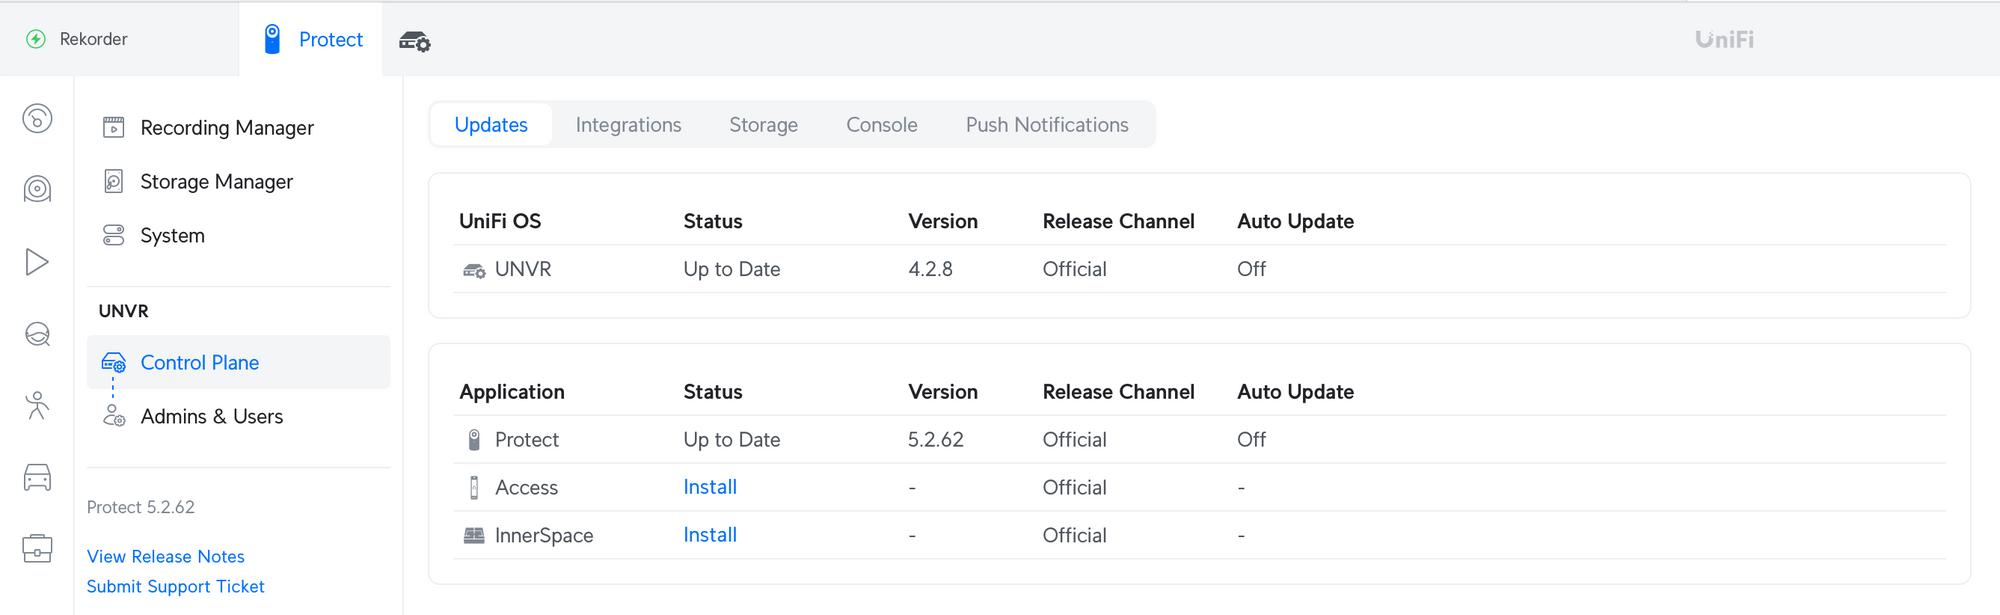
Task: Install the Access application
Action: 710,487
